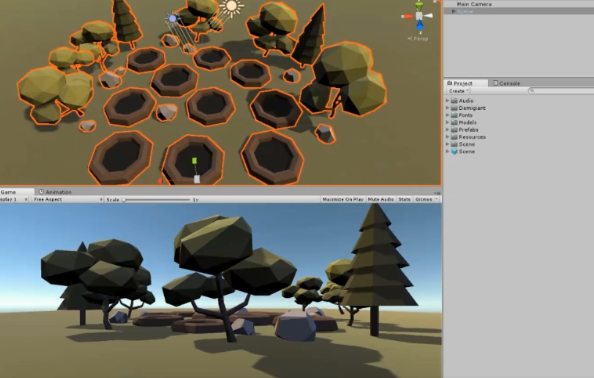Click the Project panel search field

(561, 91)
